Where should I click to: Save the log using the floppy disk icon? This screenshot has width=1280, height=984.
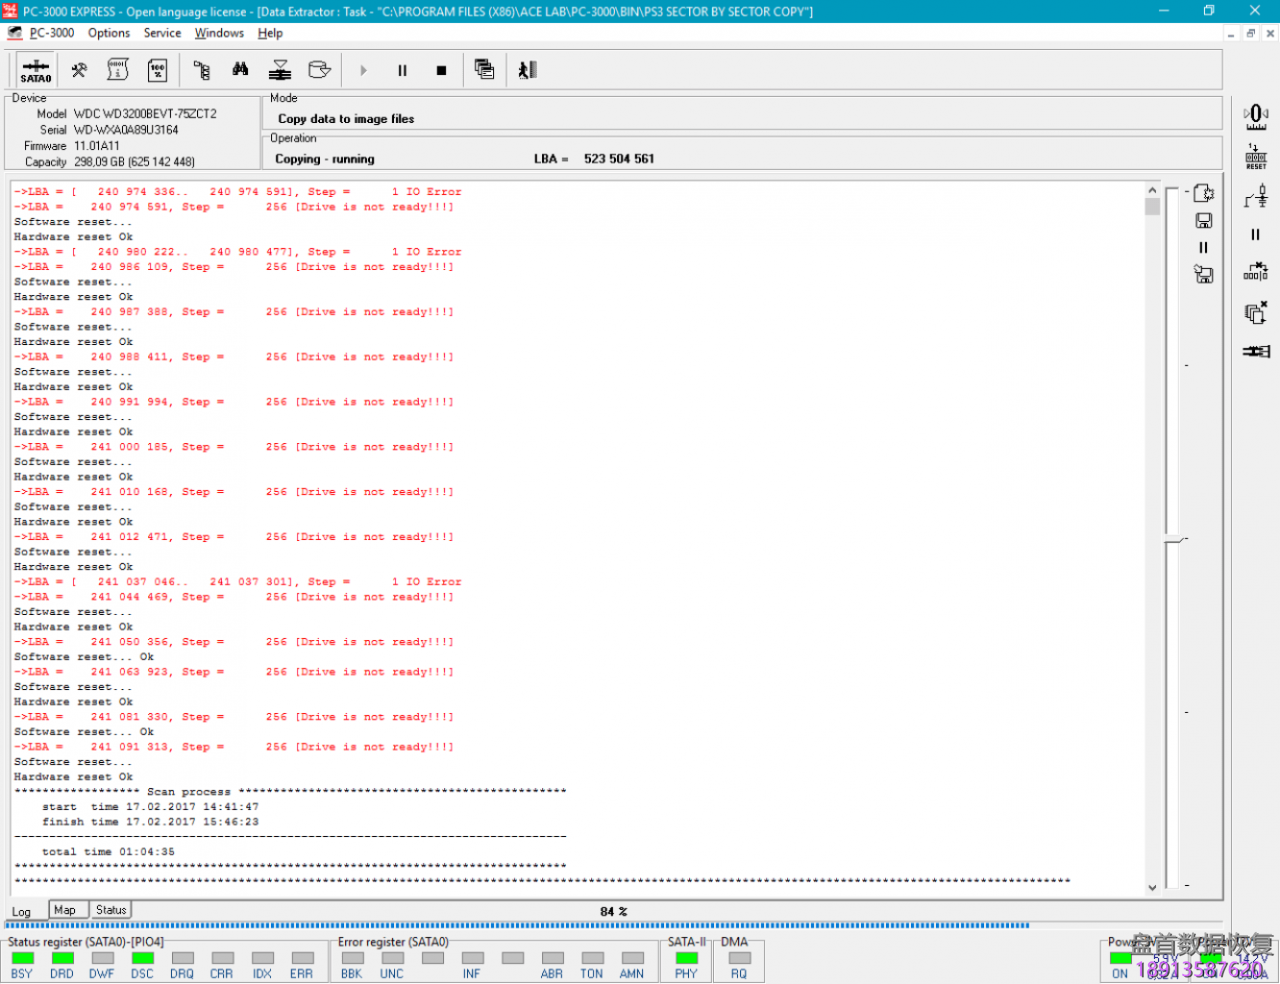(x=1204, y=221)
